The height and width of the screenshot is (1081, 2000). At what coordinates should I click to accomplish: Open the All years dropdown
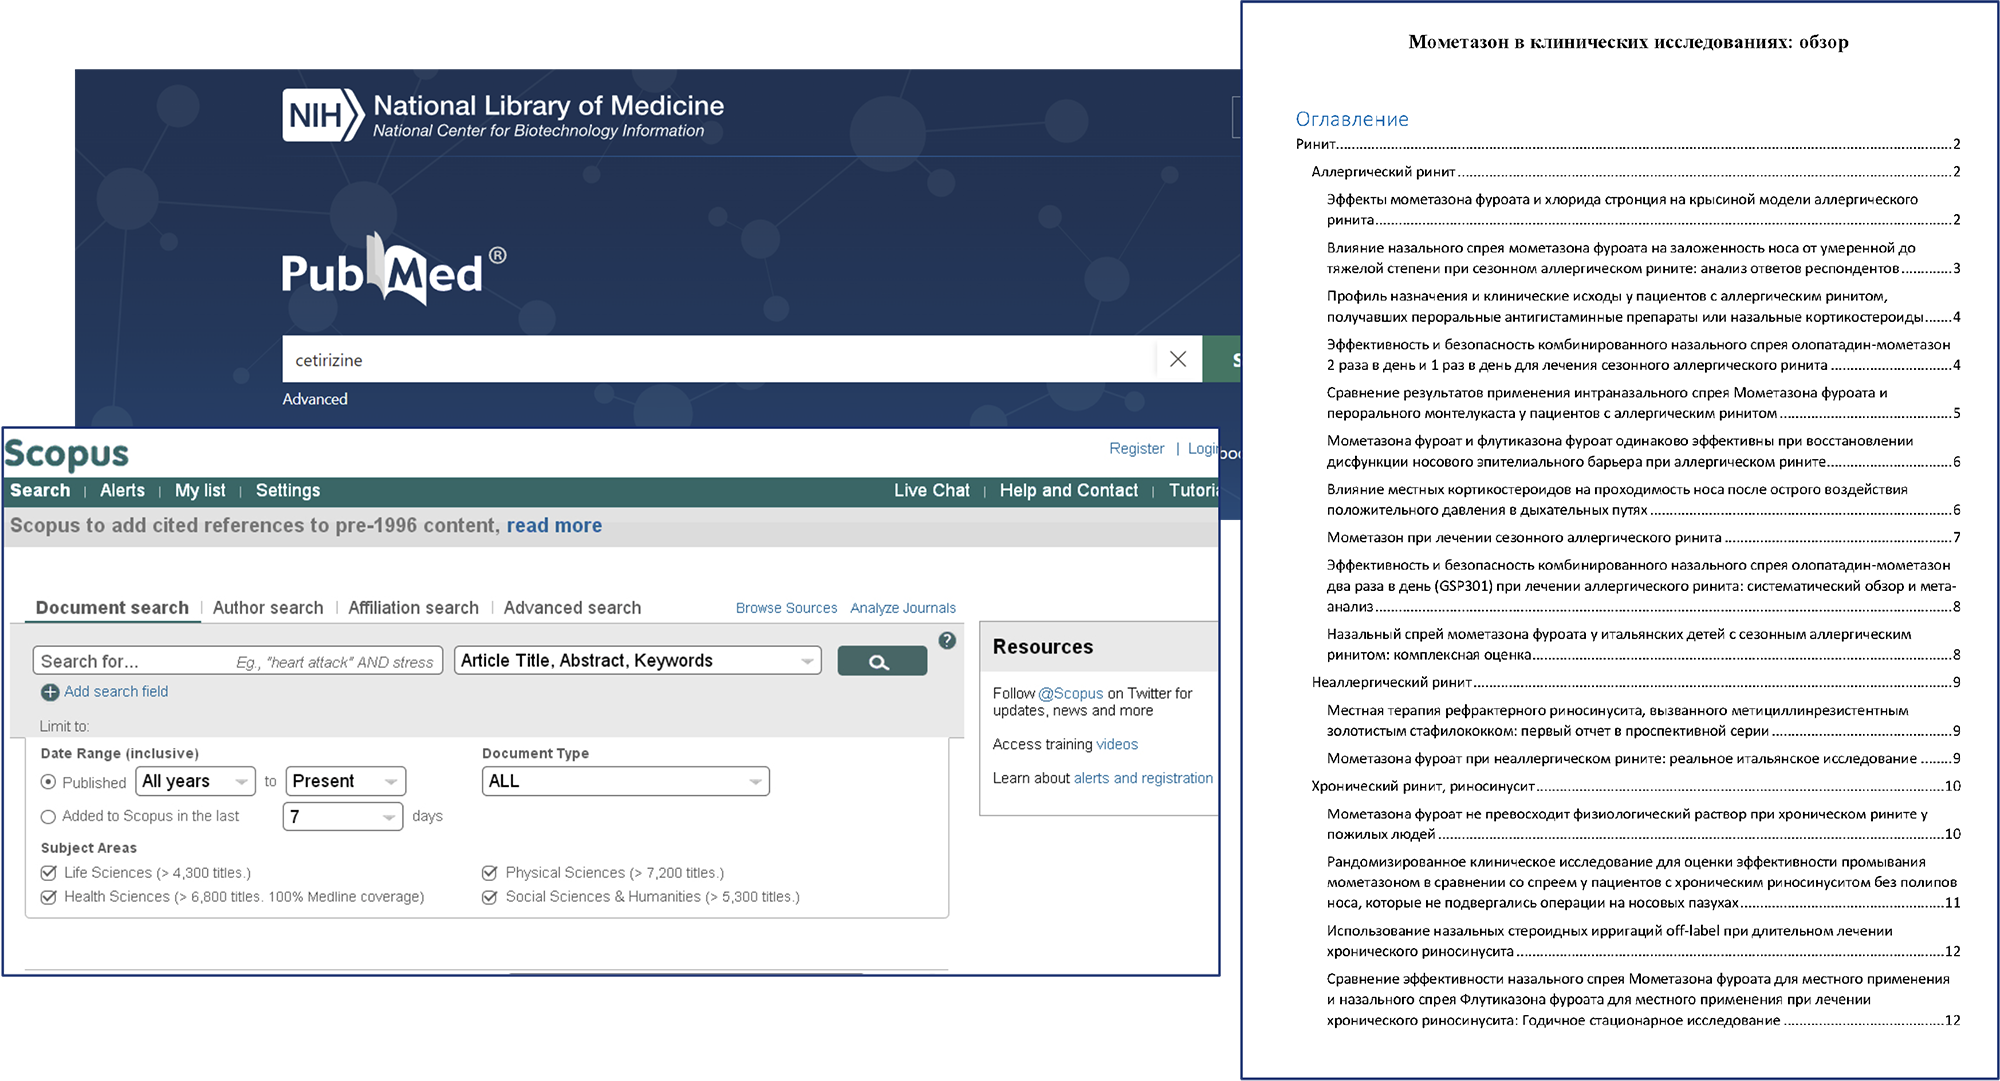195,781
